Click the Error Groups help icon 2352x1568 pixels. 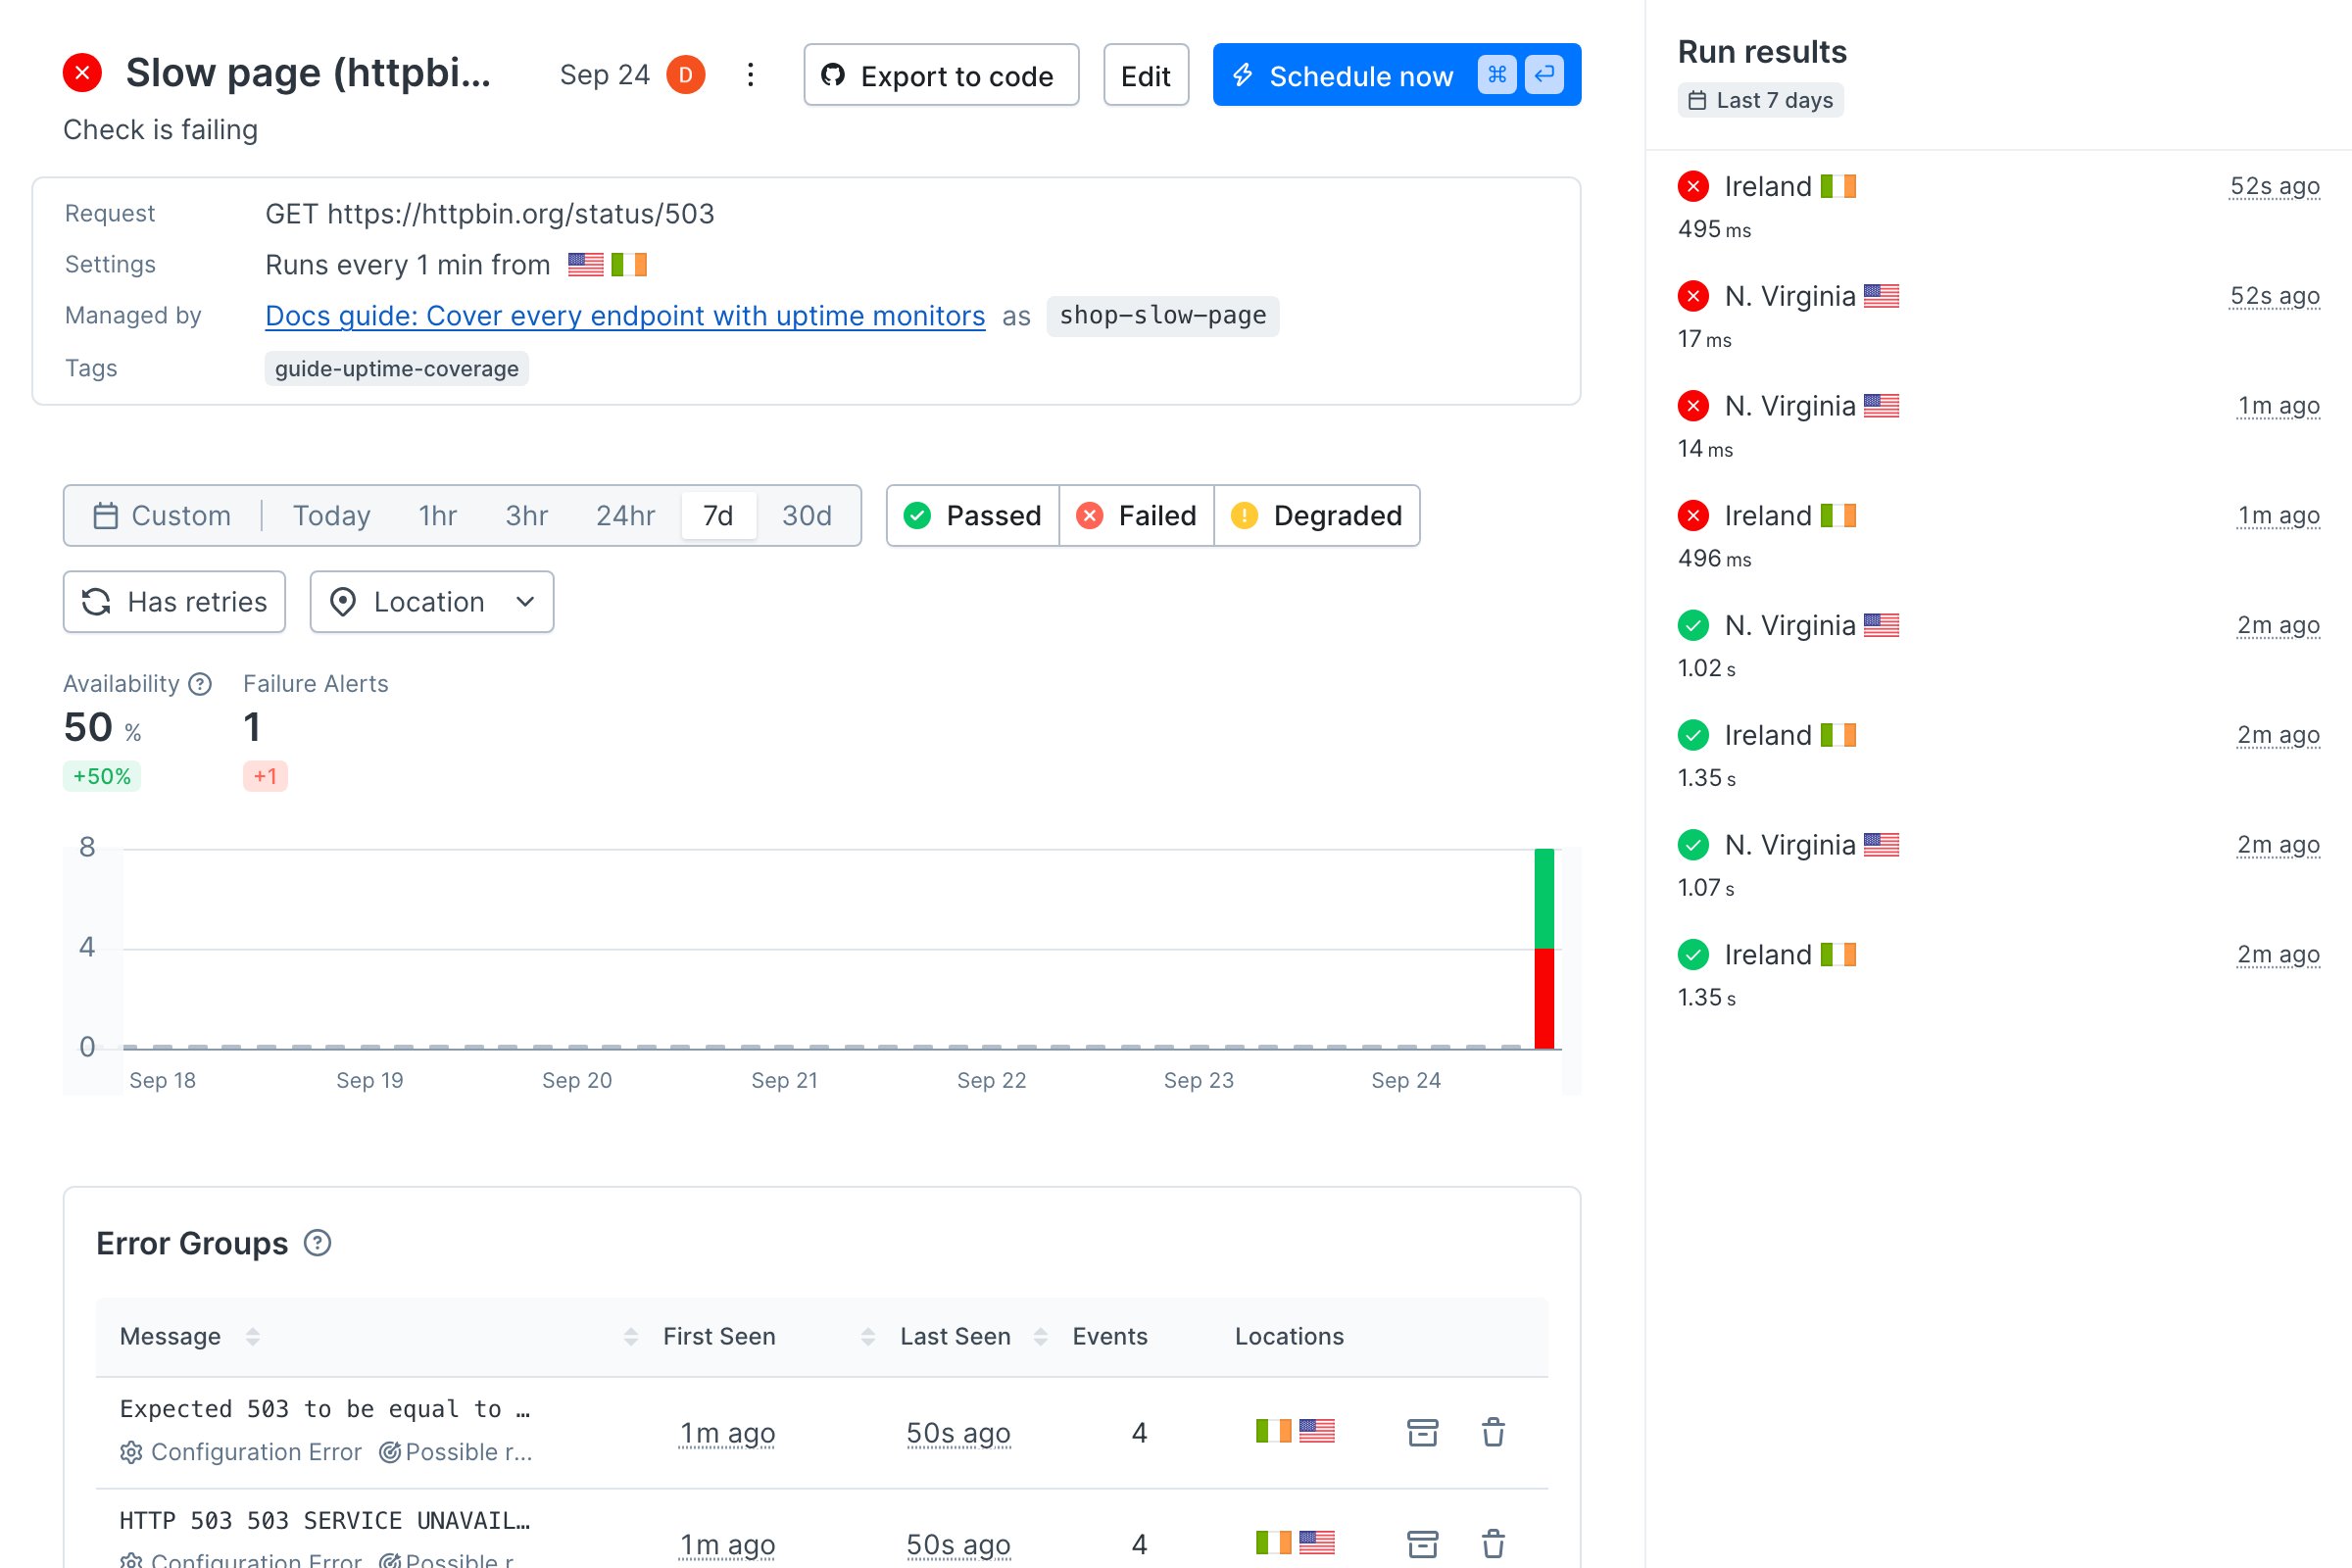[x=317, y=1243]
